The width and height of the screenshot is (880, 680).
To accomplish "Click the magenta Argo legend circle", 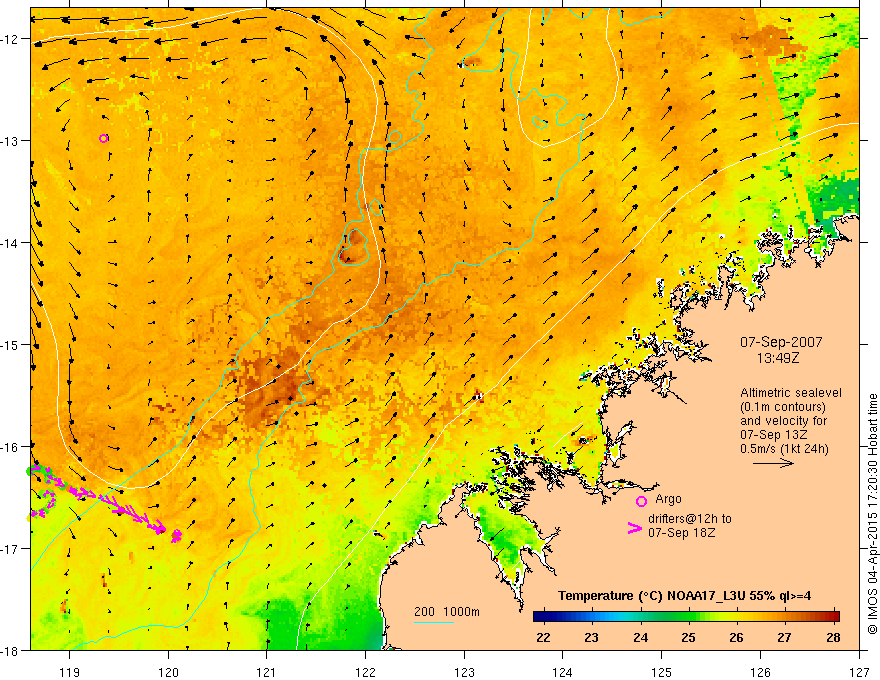I will 641,501.
